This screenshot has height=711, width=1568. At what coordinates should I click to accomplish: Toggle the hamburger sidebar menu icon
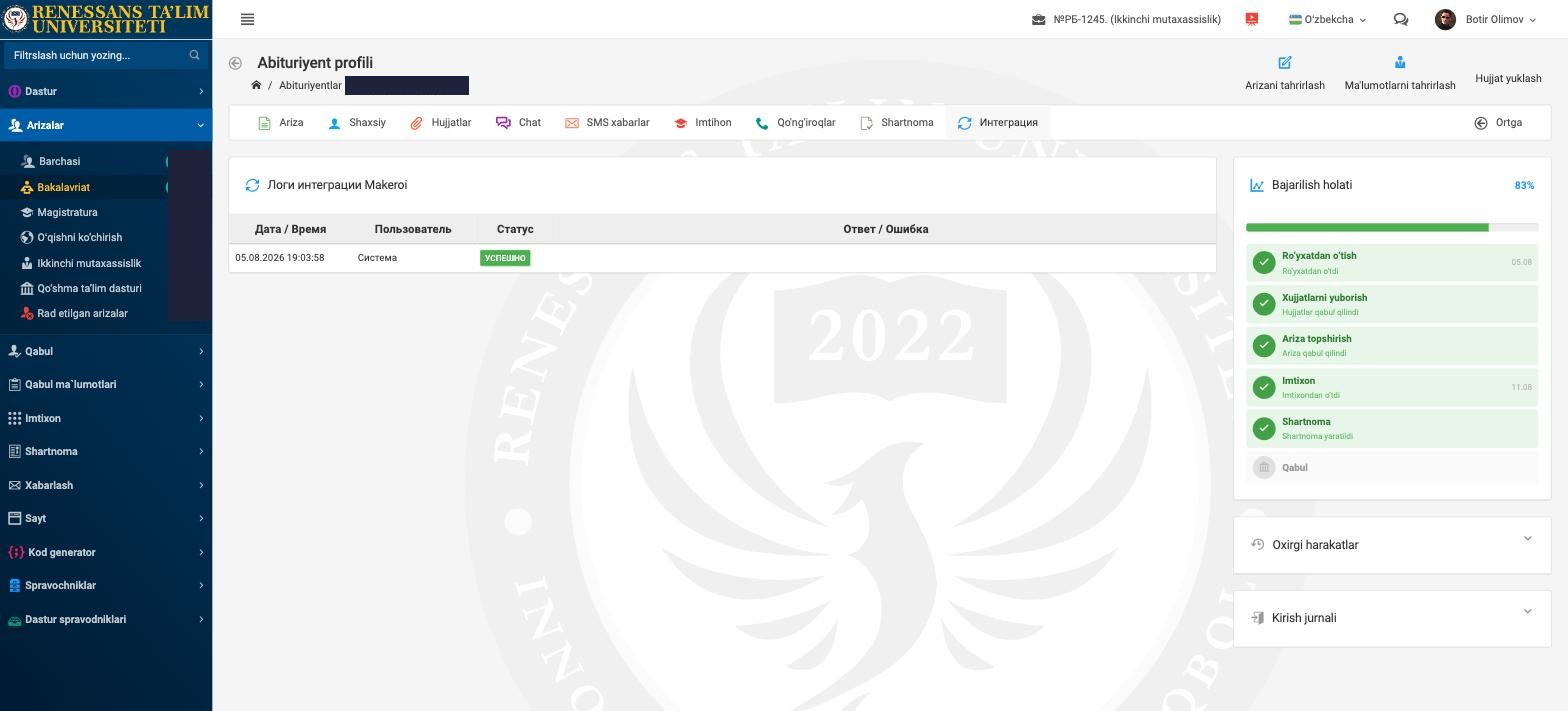(247, 19)
